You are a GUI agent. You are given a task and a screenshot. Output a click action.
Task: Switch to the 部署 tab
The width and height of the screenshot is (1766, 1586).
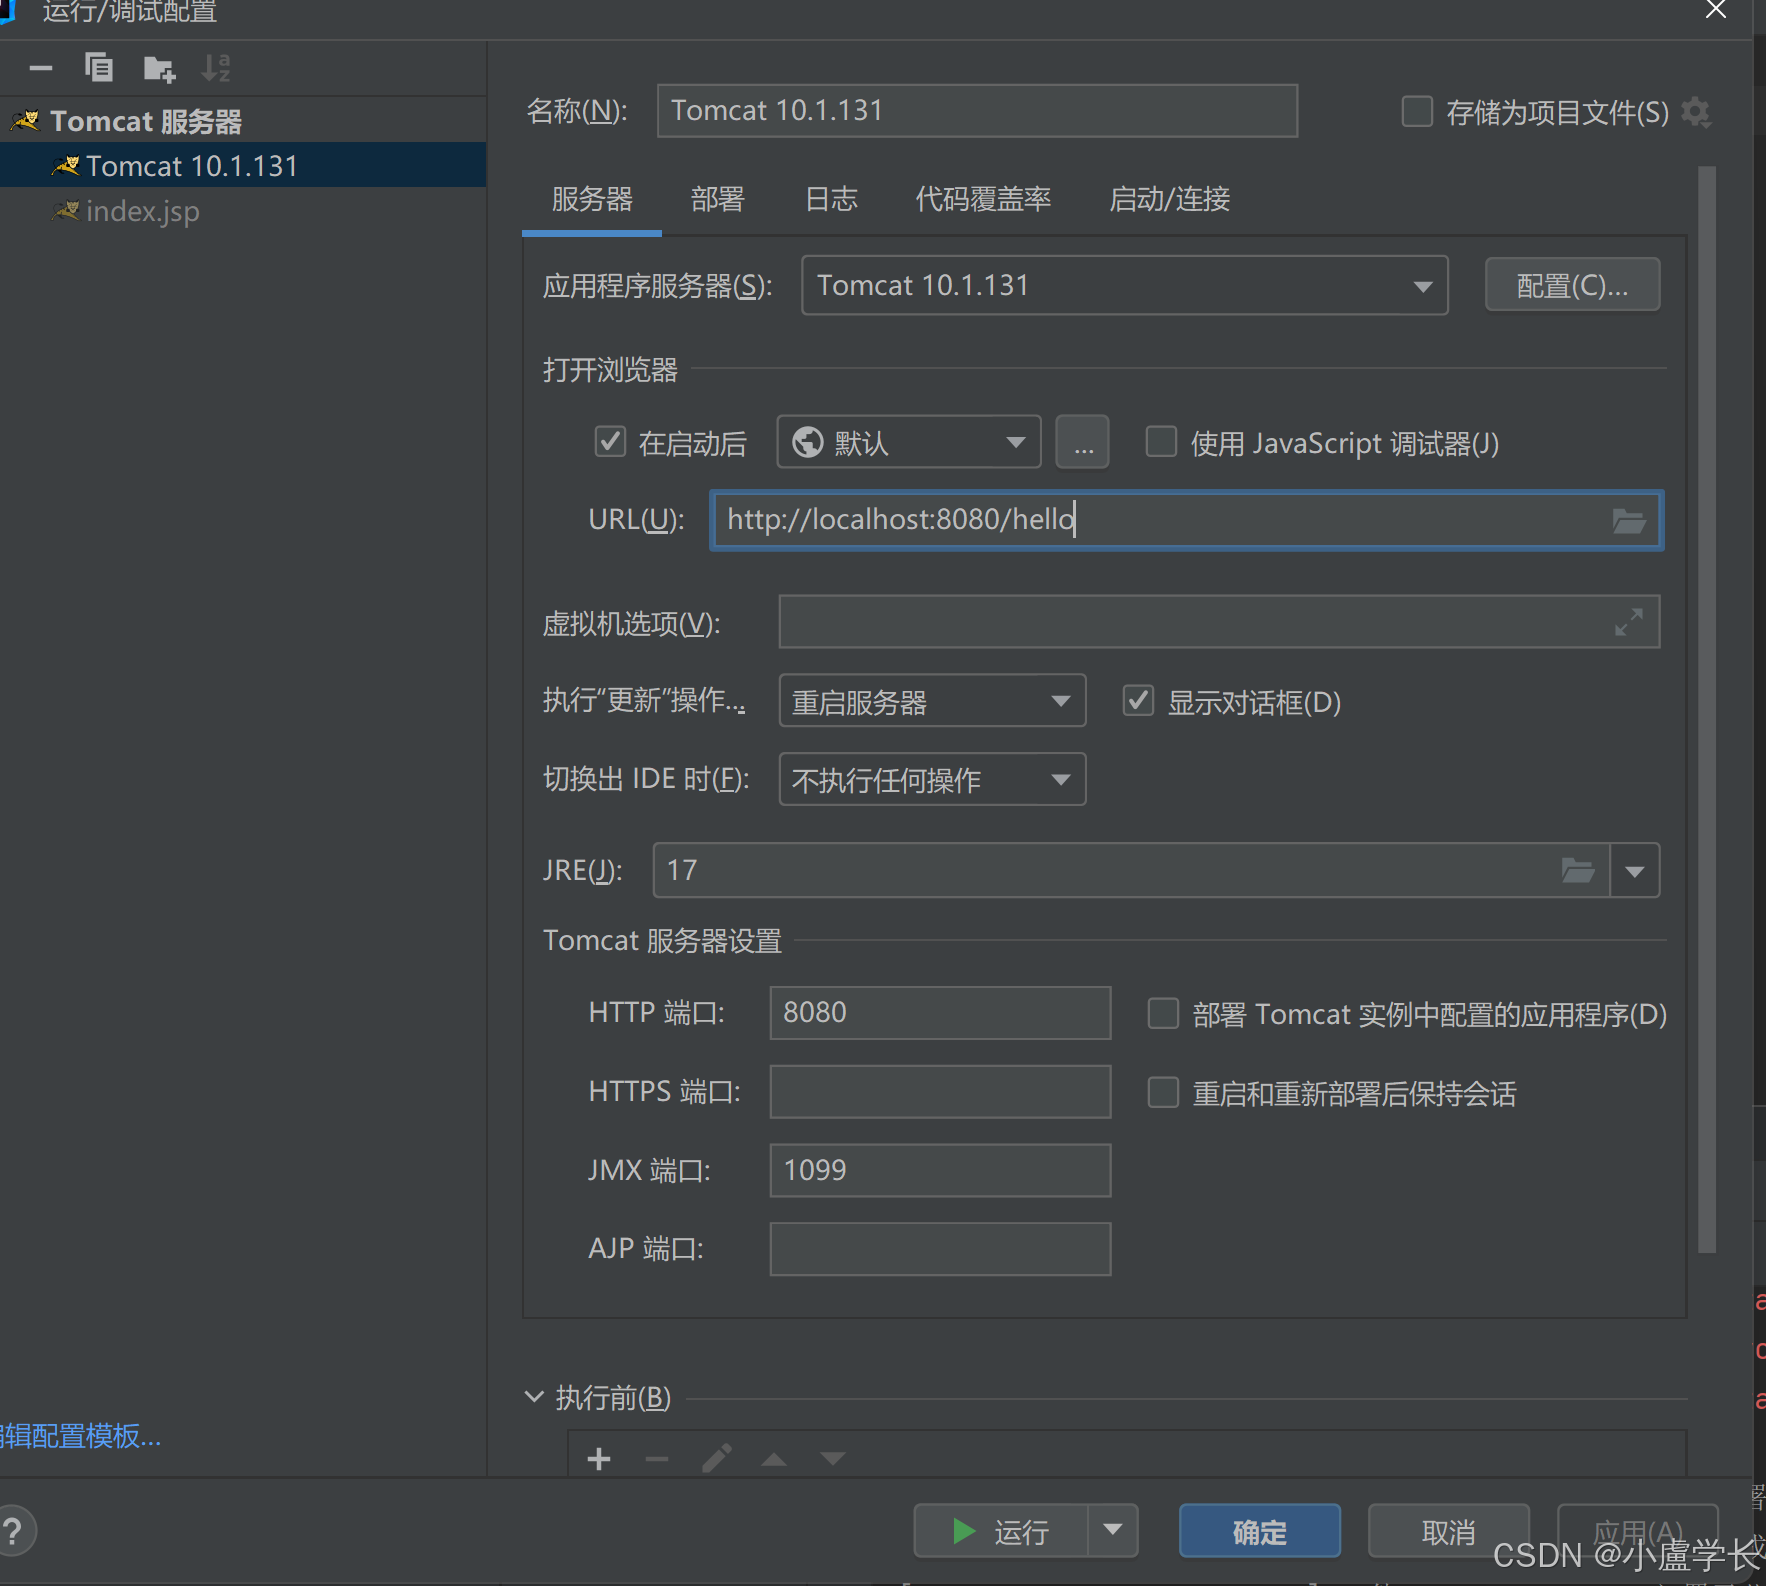click(x=718, y=200)
